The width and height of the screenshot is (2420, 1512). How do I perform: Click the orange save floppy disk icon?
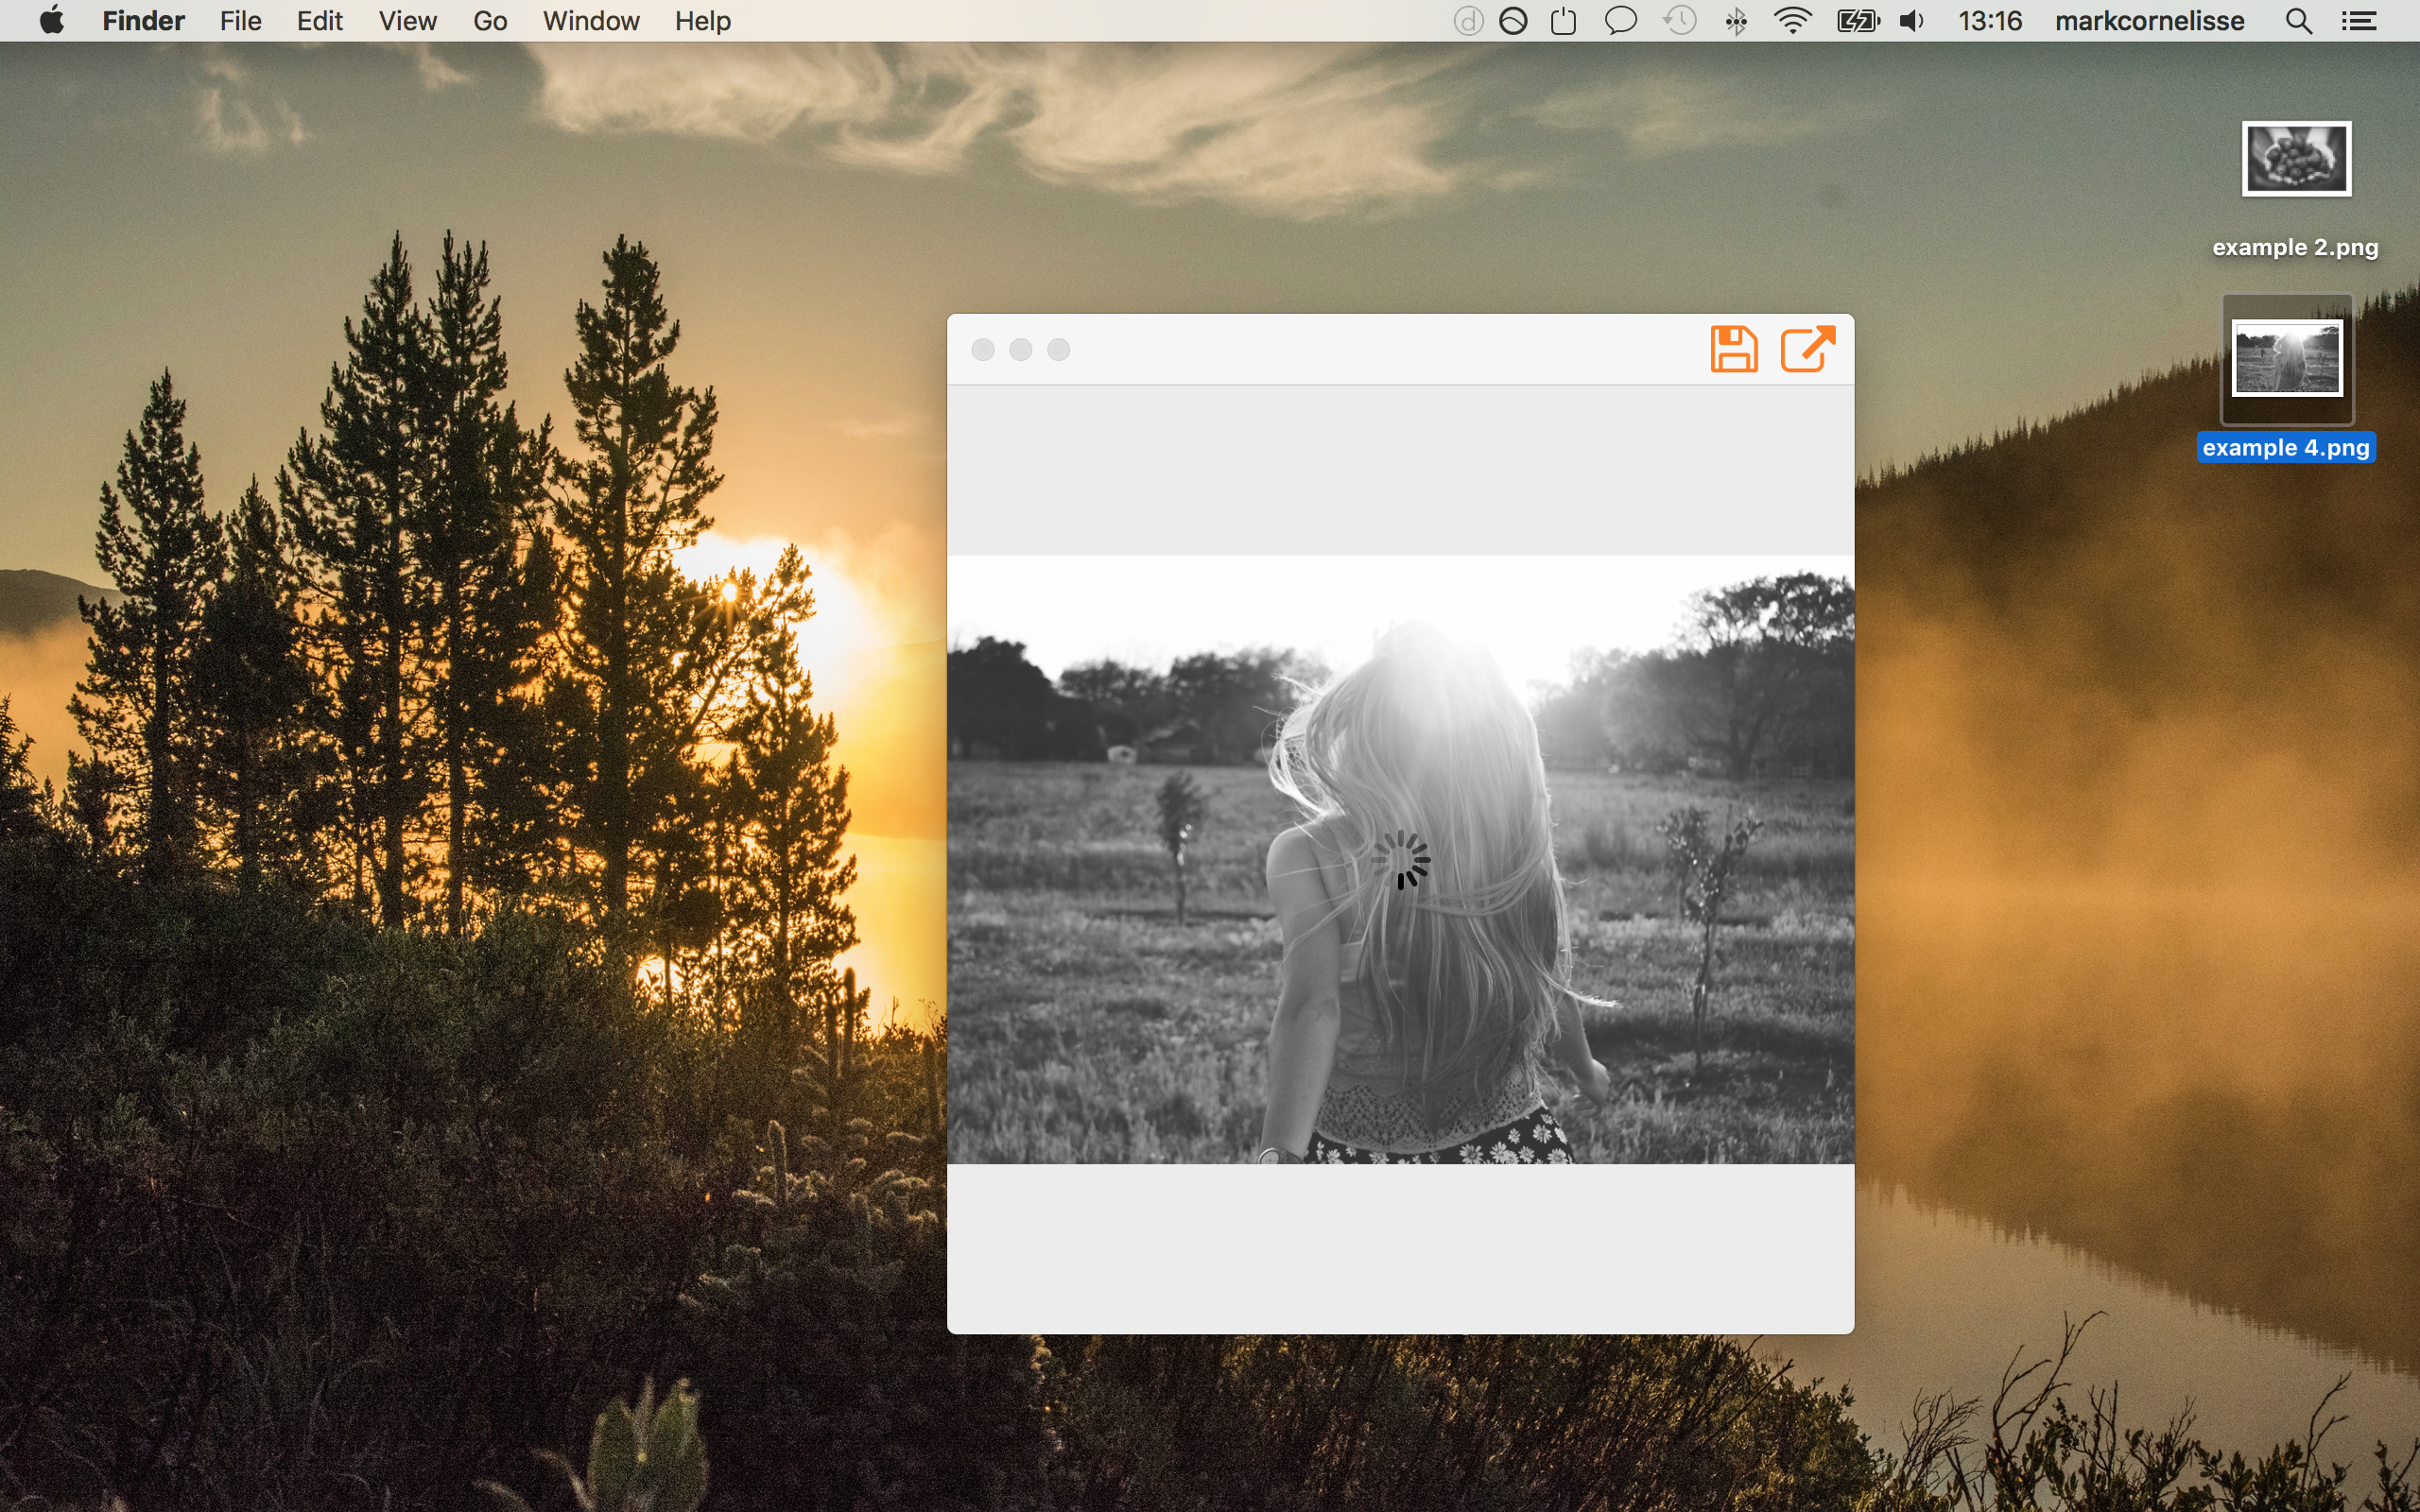(1733, 349)
